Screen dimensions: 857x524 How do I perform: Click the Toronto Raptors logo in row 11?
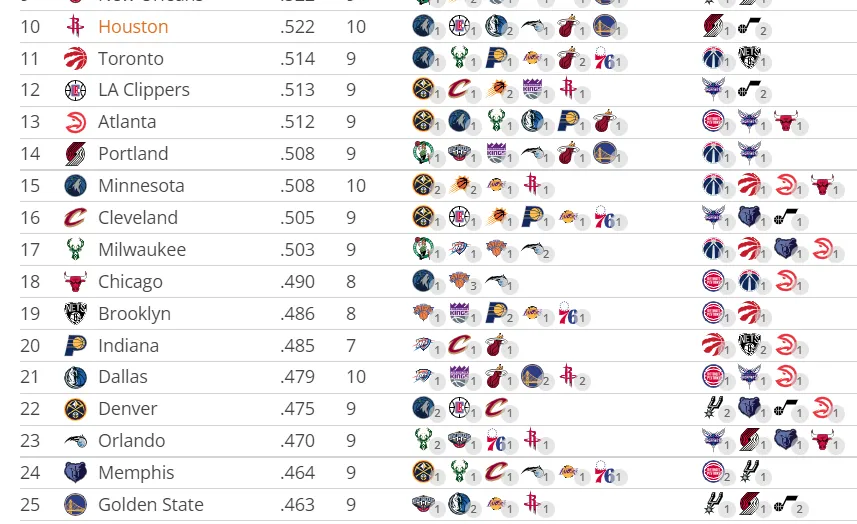[x=75, y=58]
